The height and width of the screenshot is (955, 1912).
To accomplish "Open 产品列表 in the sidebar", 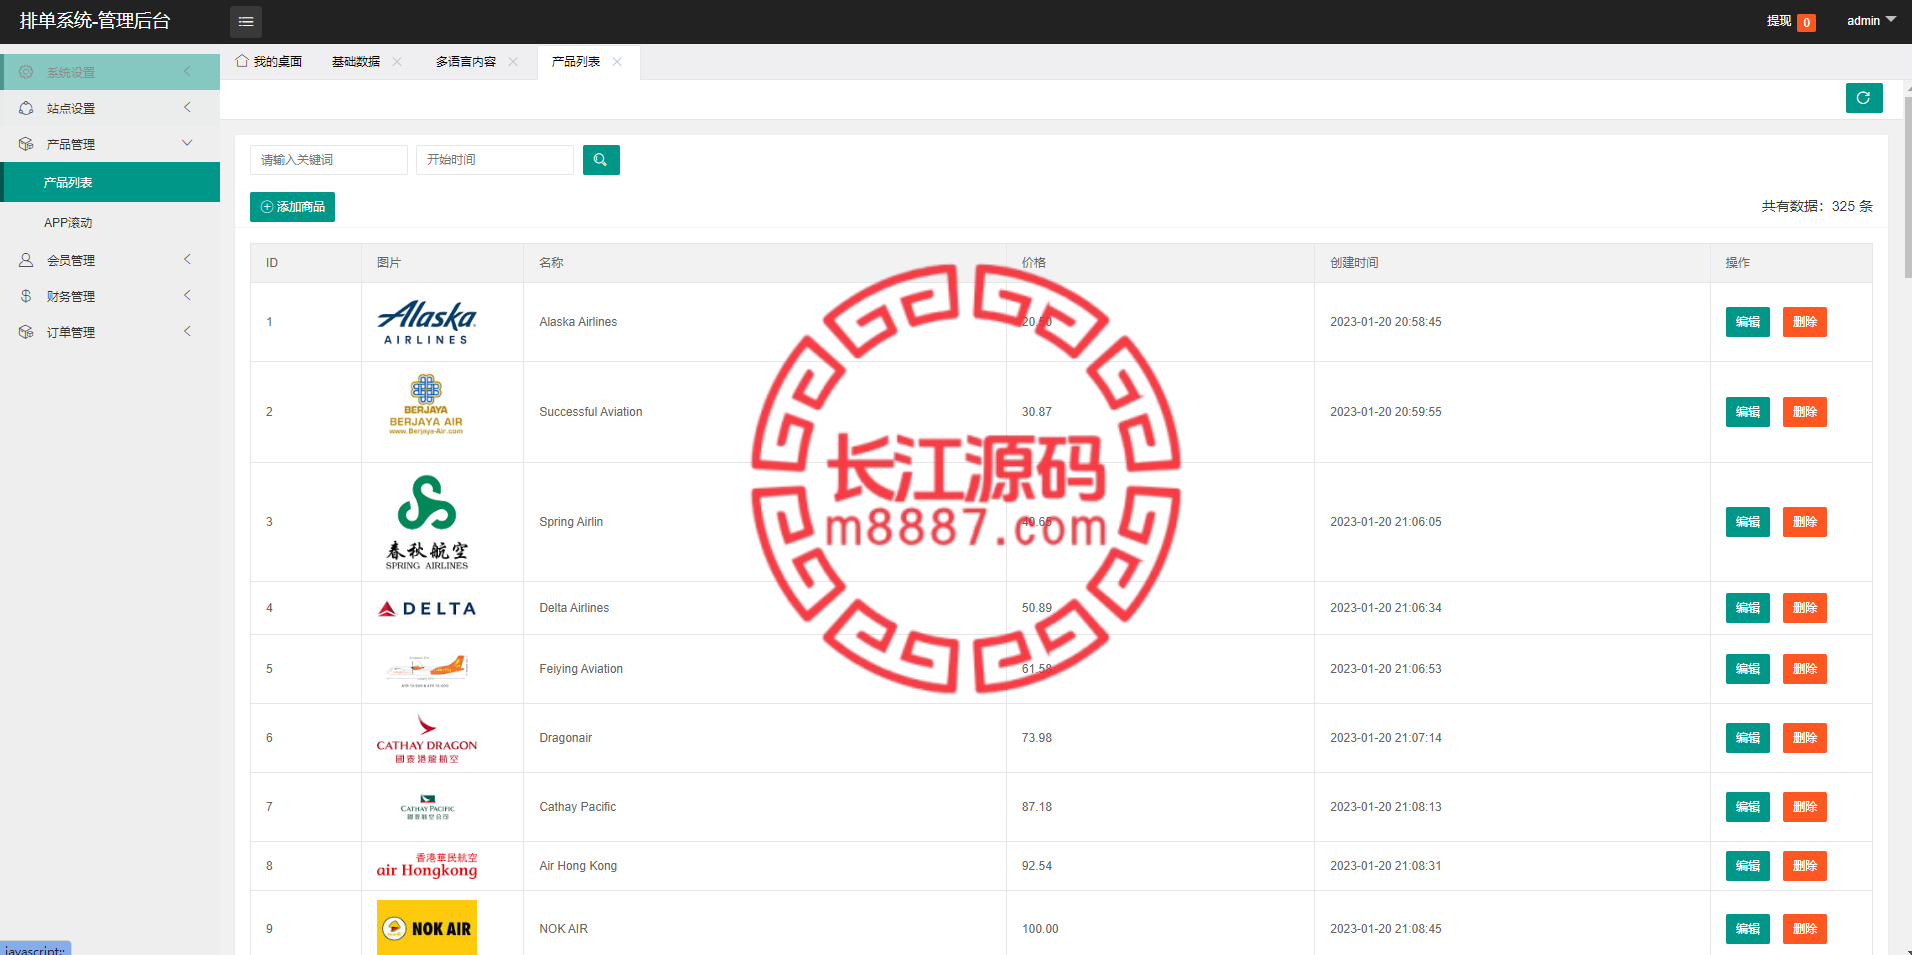I will [110, 182].
